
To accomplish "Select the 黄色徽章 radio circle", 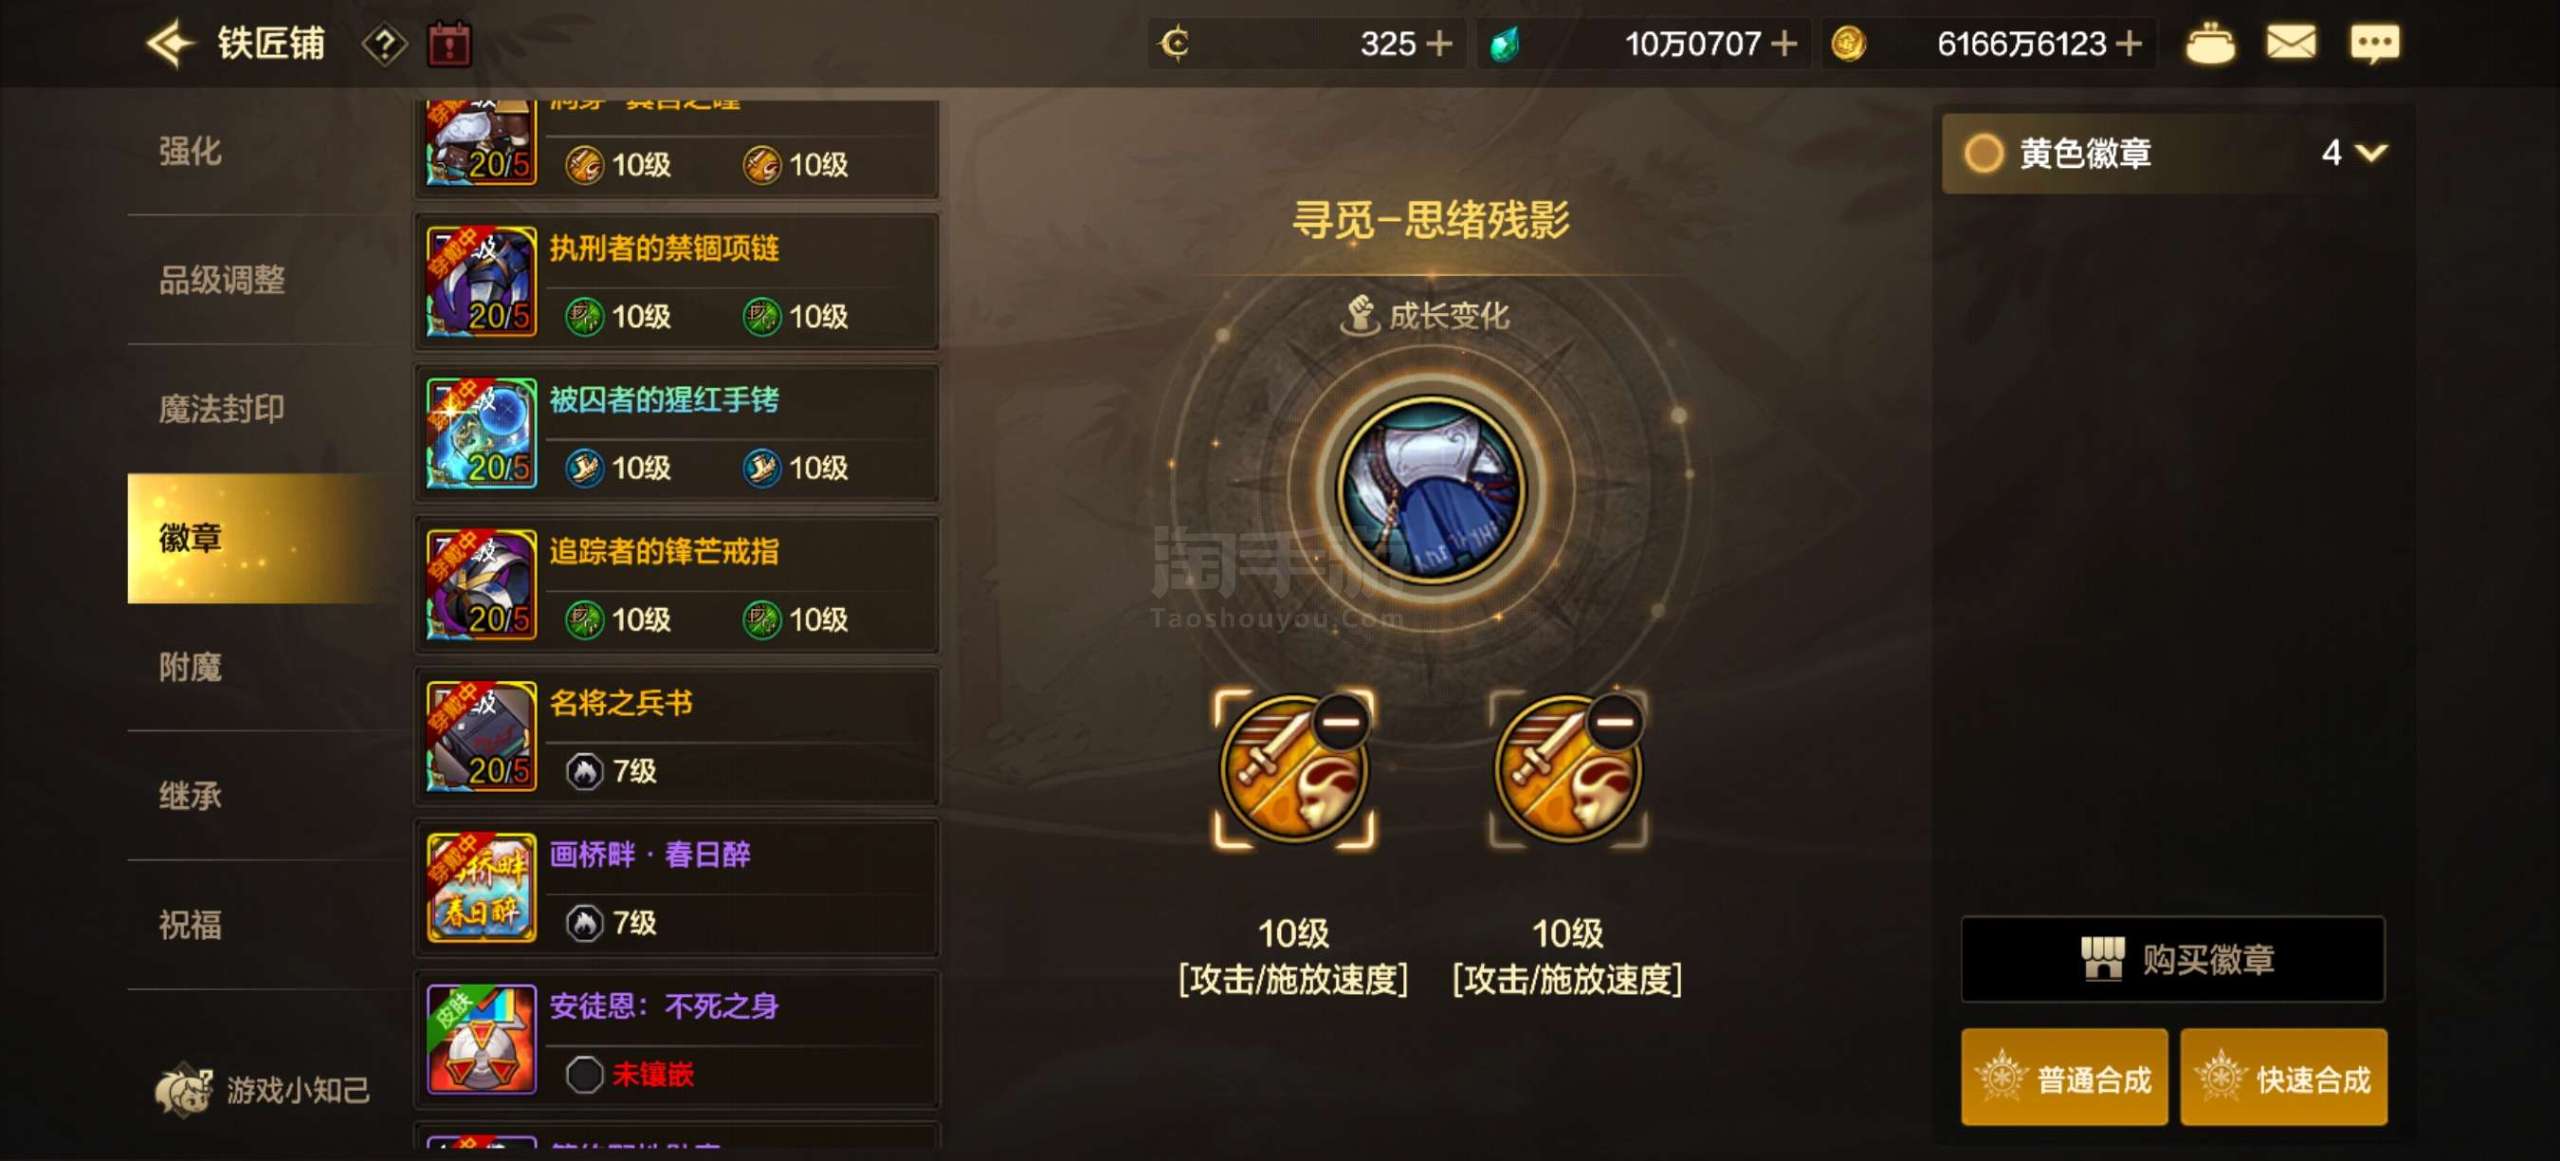I will 1983,153.
